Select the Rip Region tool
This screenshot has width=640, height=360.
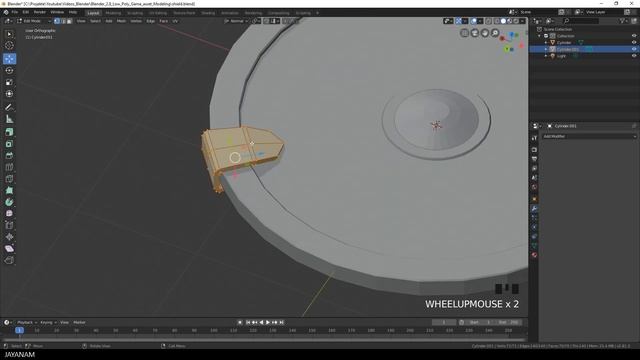9,260
